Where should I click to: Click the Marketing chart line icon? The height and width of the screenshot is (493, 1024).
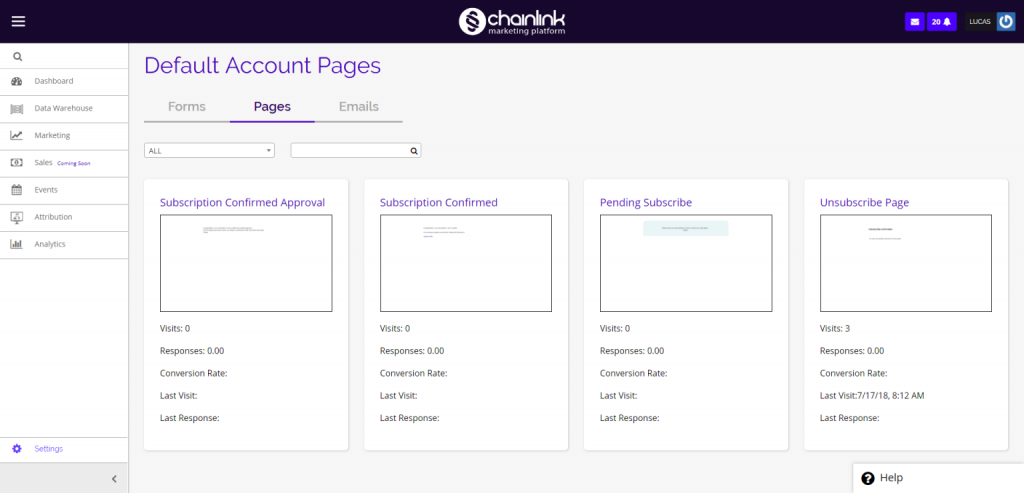click(x=17, y=136)
